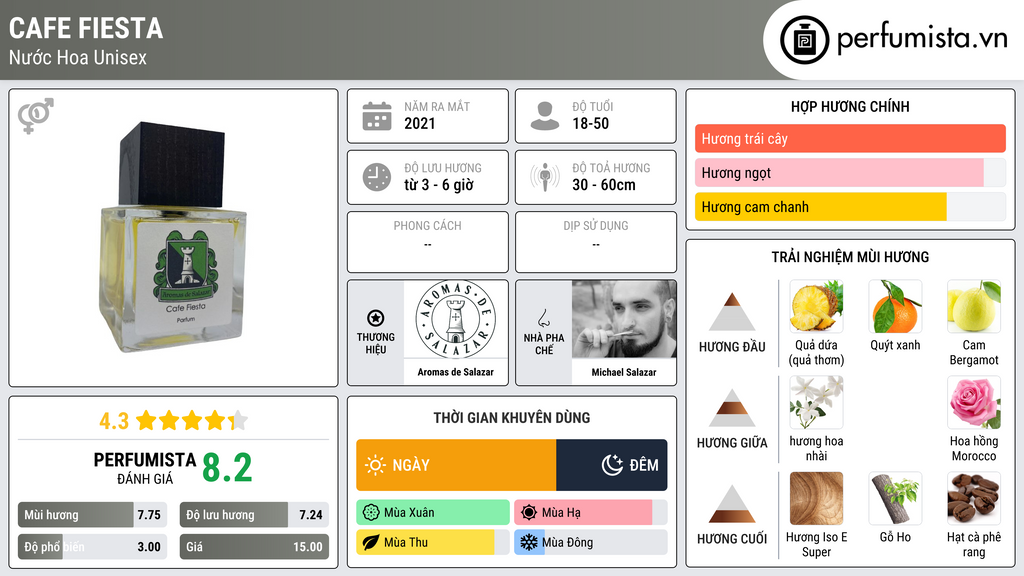Click the Thời Gian Khuyên Dùng heading

click(512, 418)
